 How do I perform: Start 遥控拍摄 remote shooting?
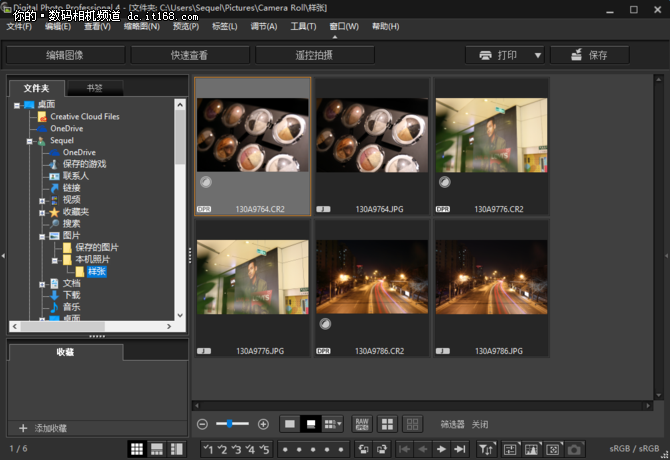(x=314, y=55)
